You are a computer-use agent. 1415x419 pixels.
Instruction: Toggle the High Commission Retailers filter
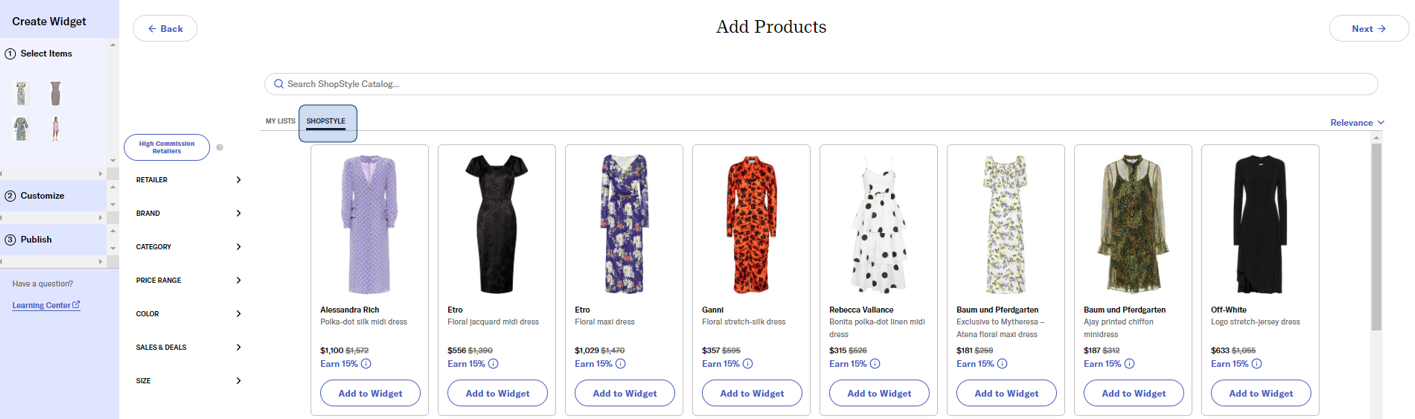coord(167,148)
